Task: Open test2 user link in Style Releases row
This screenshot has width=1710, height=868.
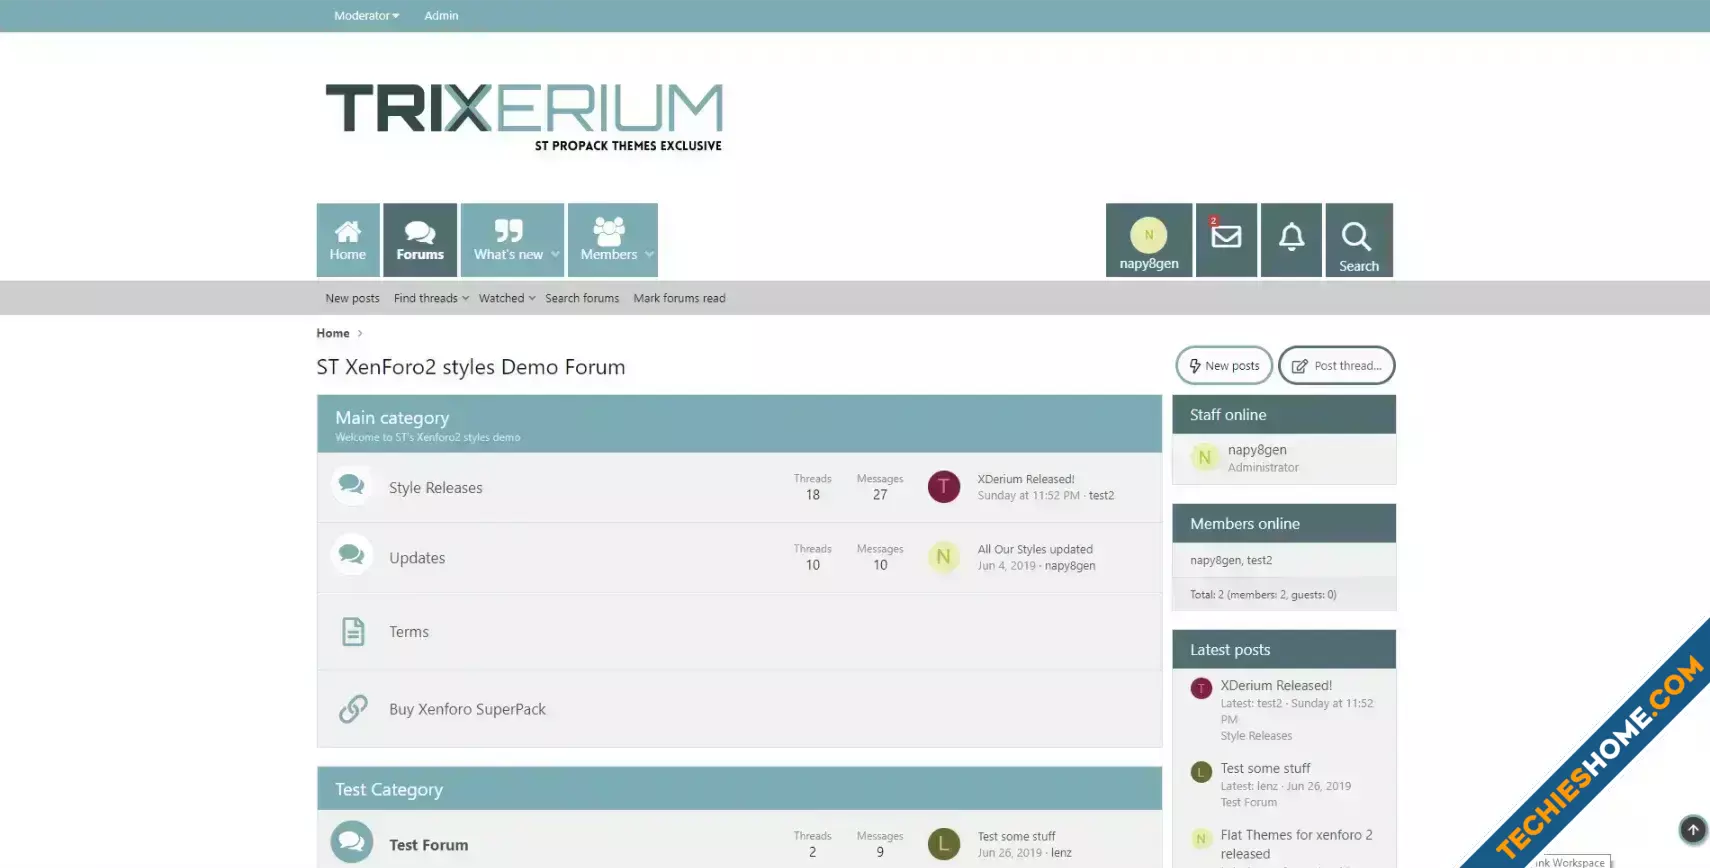Action: click(x=1101, y=495)
